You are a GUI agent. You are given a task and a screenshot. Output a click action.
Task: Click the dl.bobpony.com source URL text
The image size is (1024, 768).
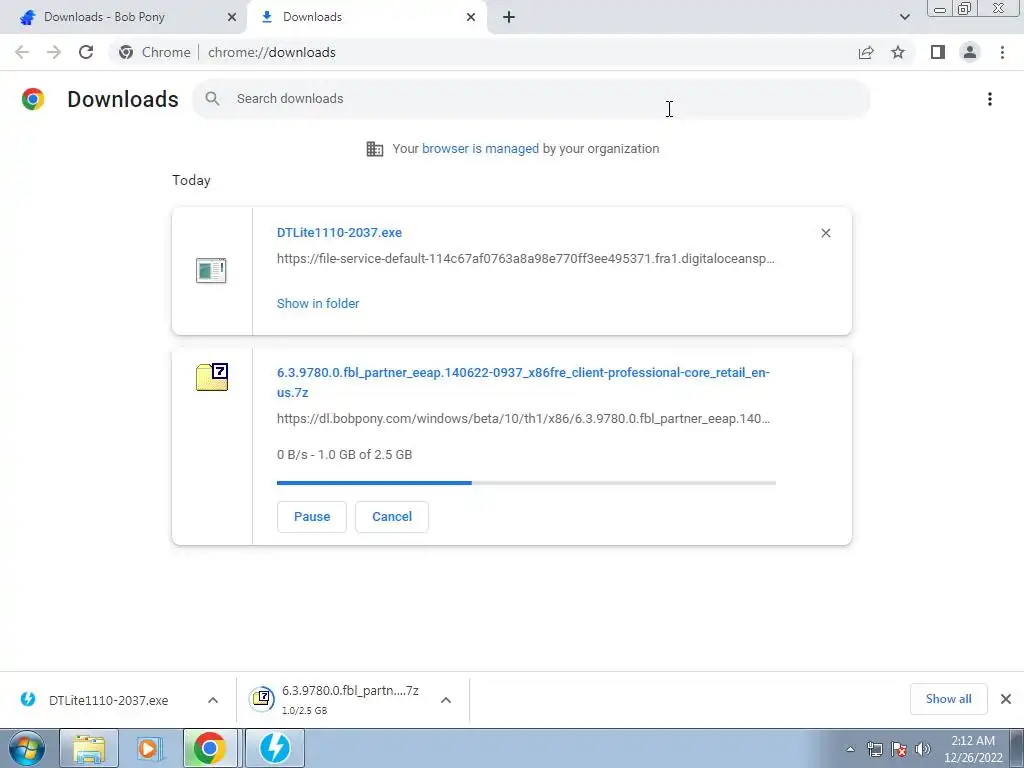click(523, 419)
